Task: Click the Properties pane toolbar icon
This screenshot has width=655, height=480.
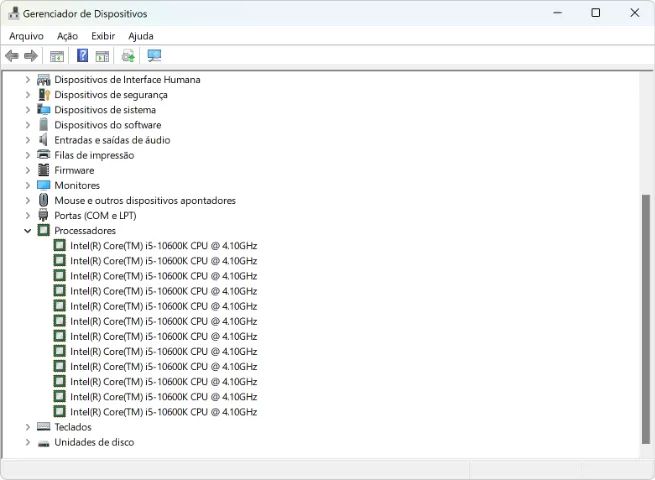Action: click(102, 56)
